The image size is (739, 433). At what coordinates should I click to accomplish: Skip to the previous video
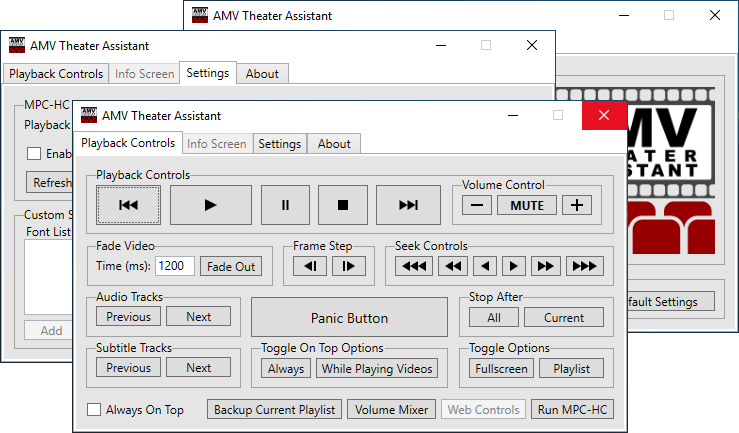[127, 205]
